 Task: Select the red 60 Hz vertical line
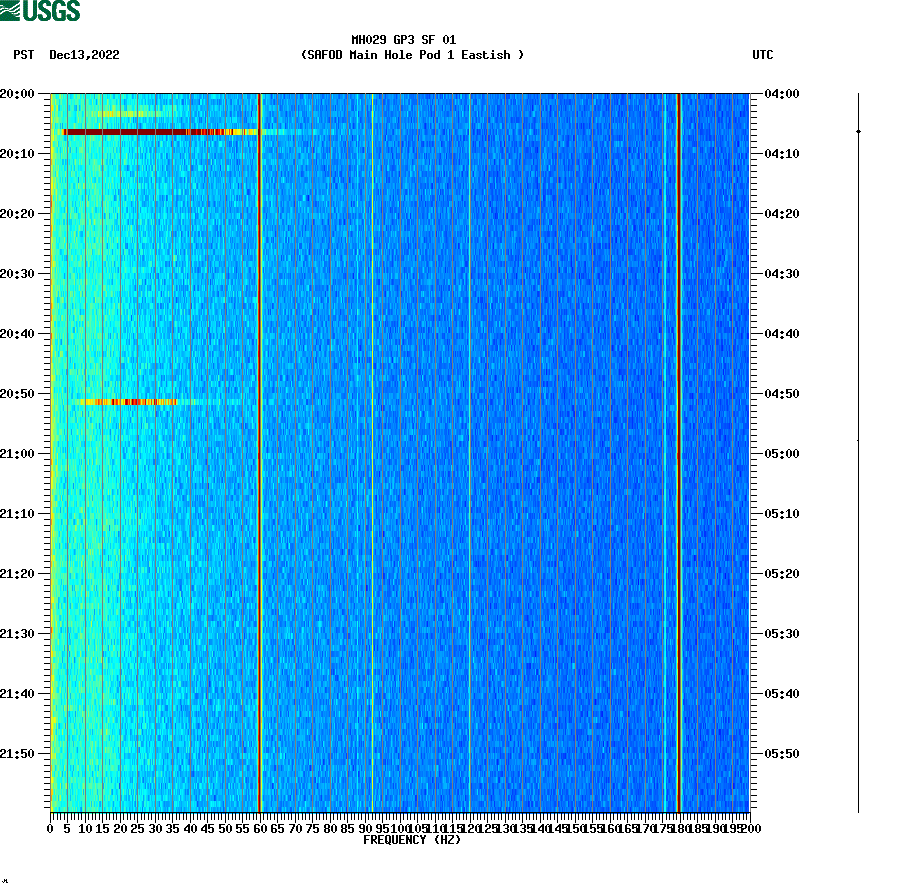[260, 450]
